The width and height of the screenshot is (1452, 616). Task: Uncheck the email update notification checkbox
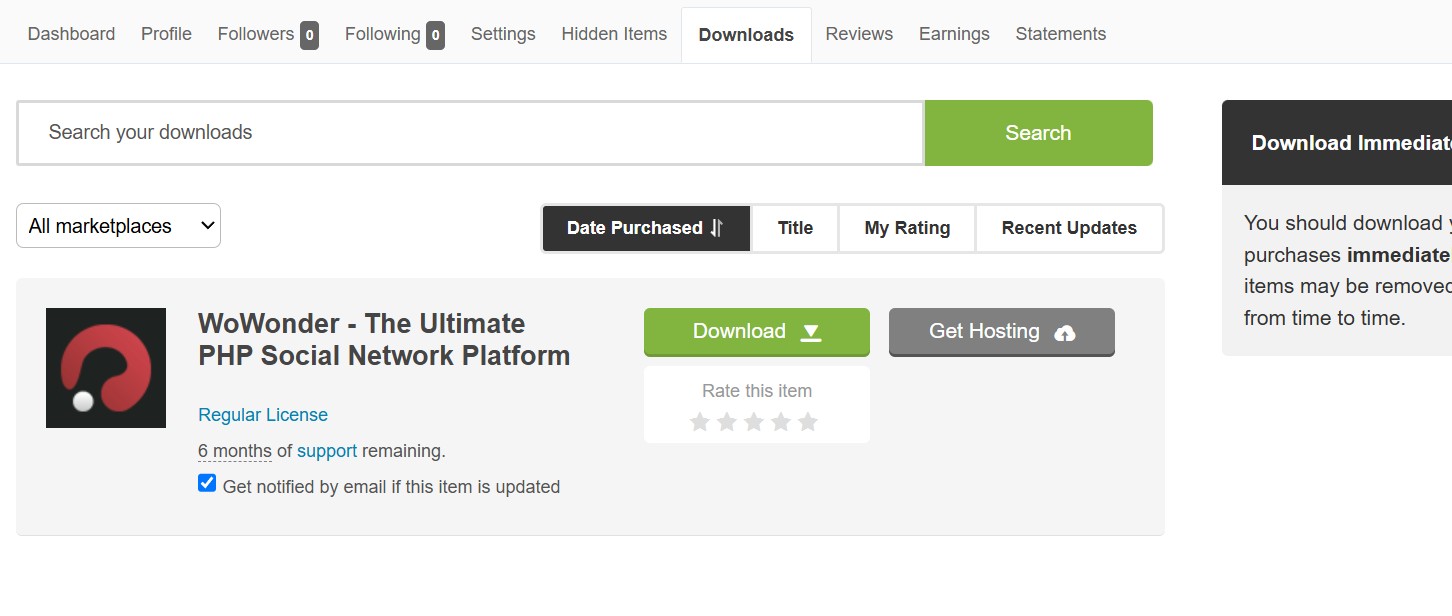pos(207,484)
